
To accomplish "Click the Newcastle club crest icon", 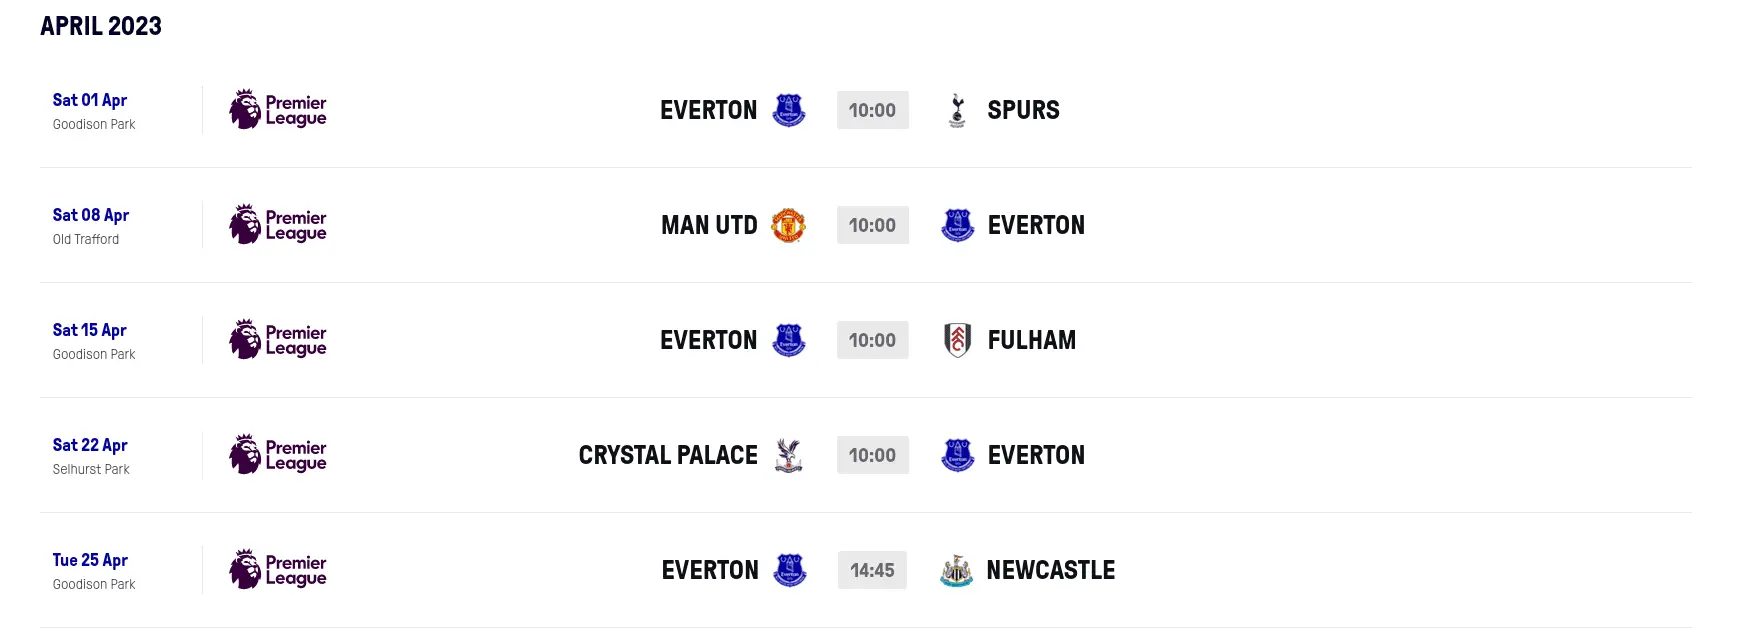I will (x=957, y=570).
